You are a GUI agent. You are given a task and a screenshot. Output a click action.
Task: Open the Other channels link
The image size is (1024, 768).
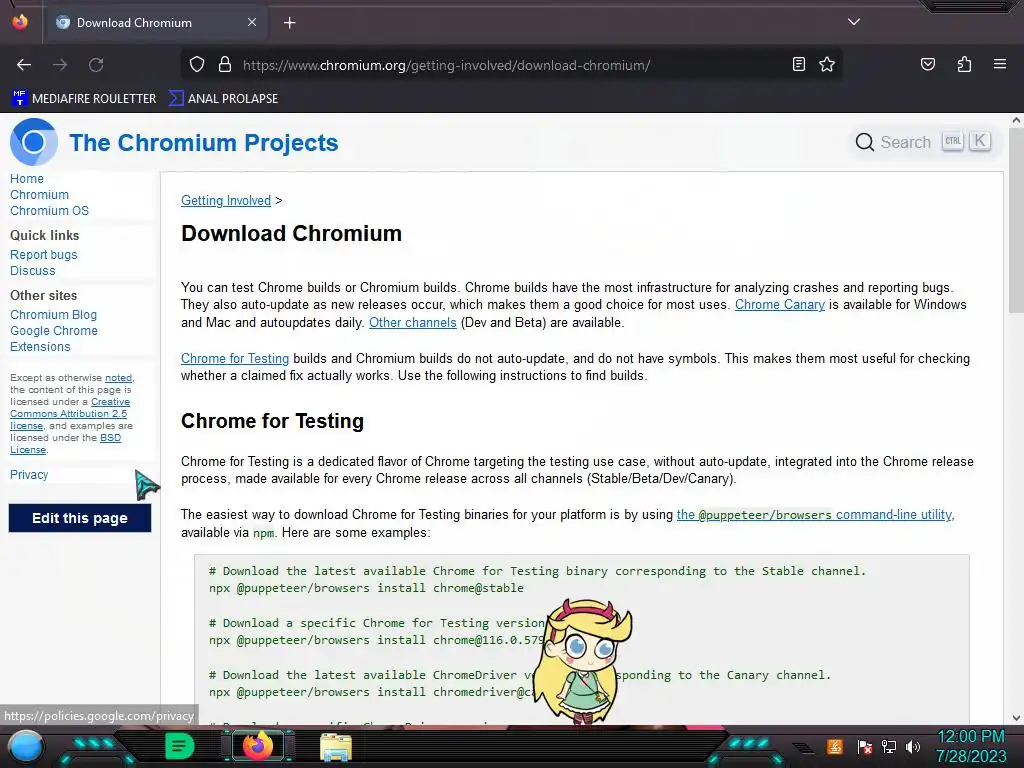click(x=413, y=322)
